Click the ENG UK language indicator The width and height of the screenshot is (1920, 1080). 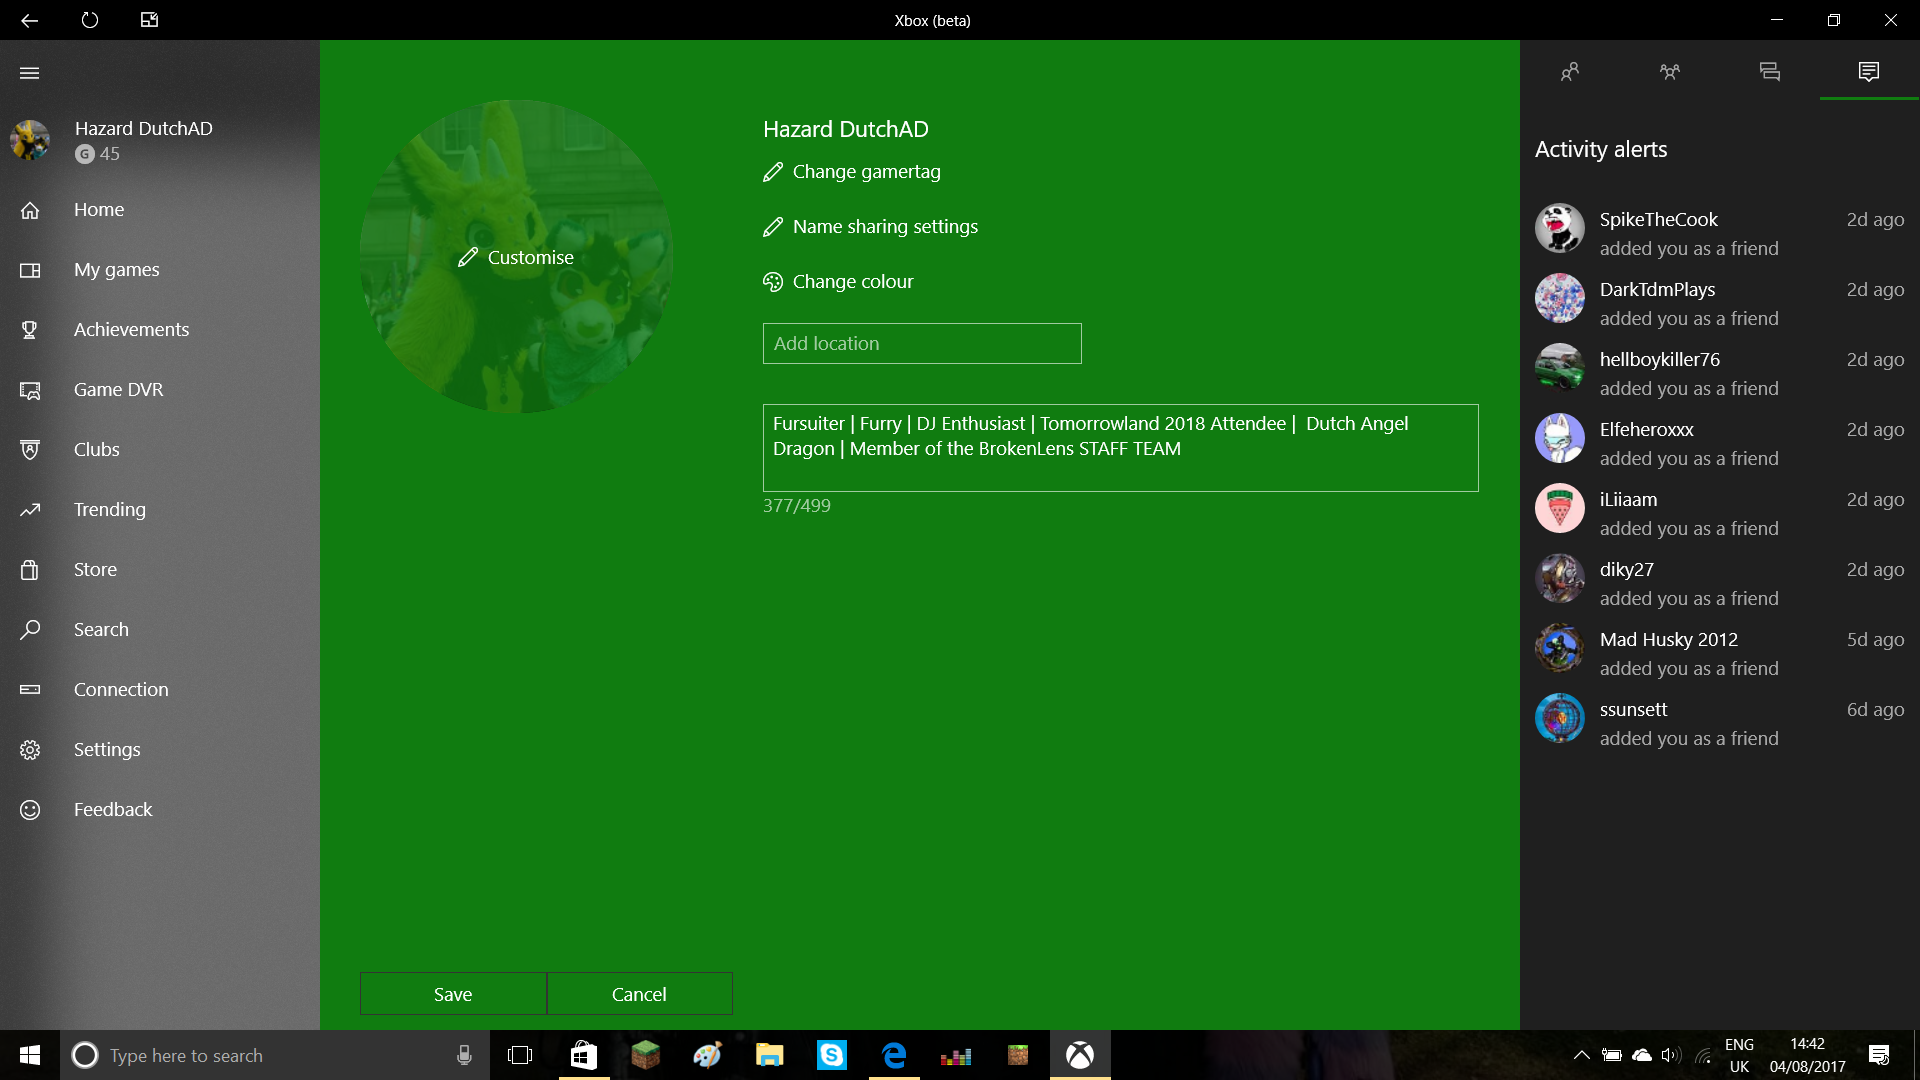1740,1055
